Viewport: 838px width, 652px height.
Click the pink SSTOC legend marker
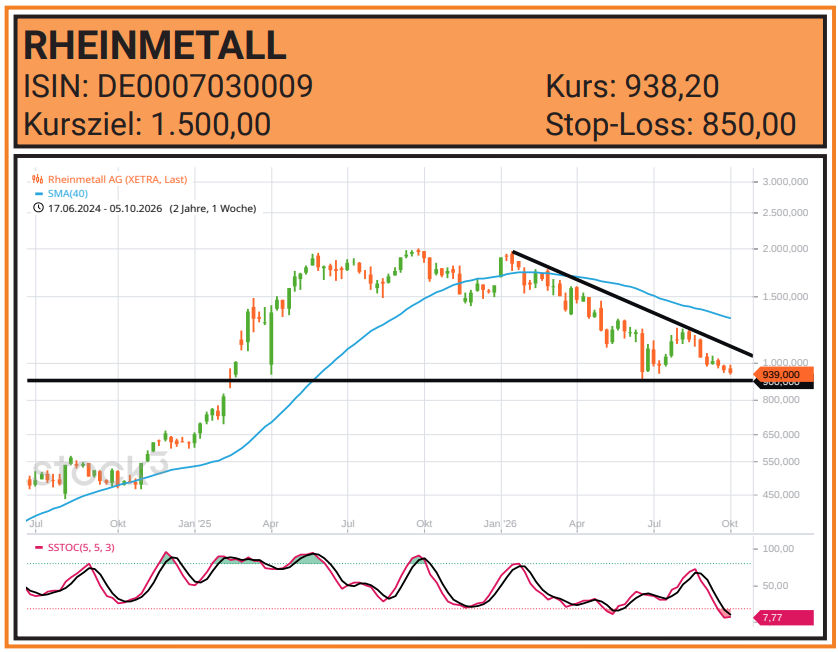pos(38,548)
